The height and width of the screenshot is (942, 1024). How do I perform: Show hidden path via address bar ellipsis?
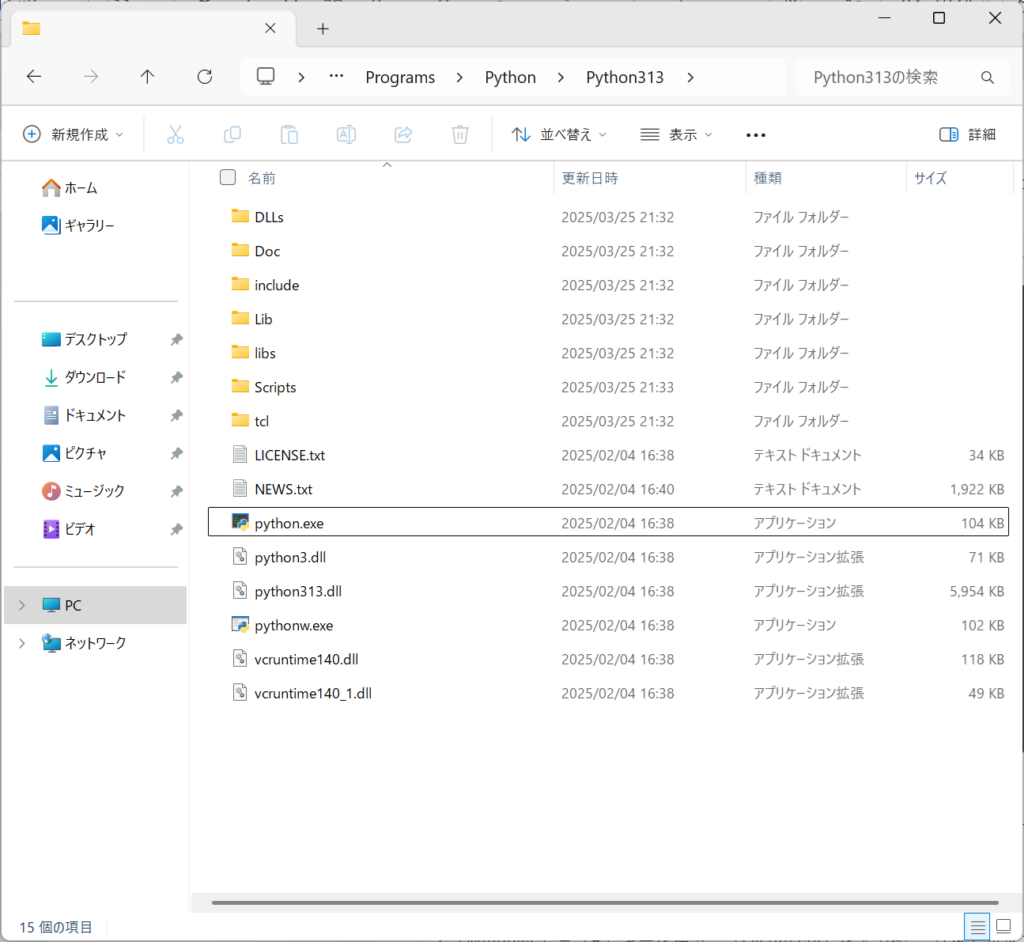tap(336, 76)
